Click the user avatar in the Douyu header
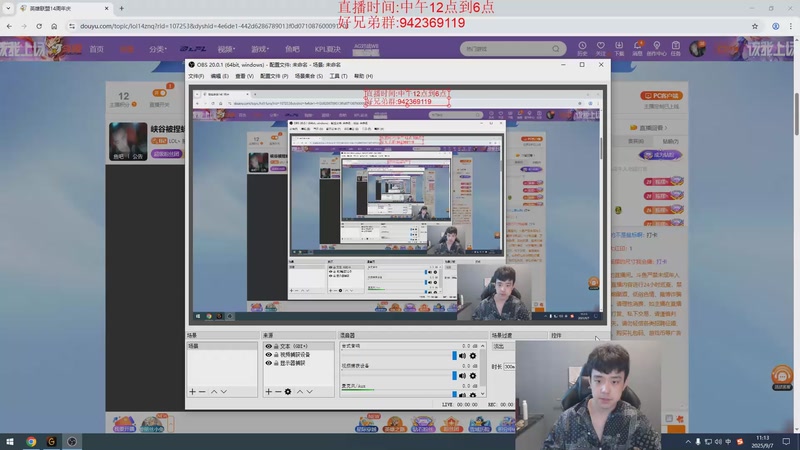The height and width of the screenshot is (450, 800). (x=697, y=48)
